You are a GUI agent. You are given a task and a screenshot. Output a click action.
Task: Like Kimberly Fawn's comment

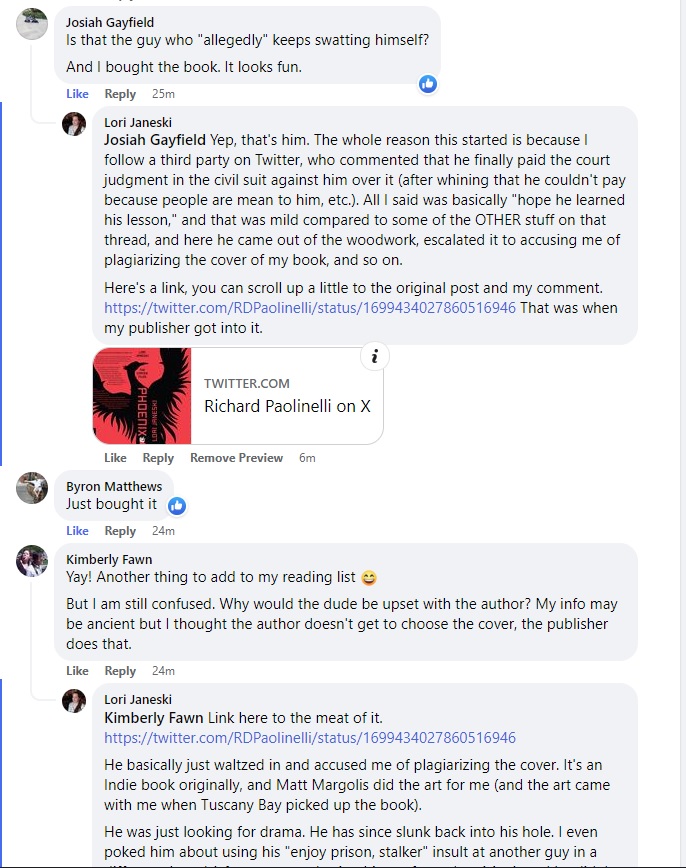tap(77, 671)
